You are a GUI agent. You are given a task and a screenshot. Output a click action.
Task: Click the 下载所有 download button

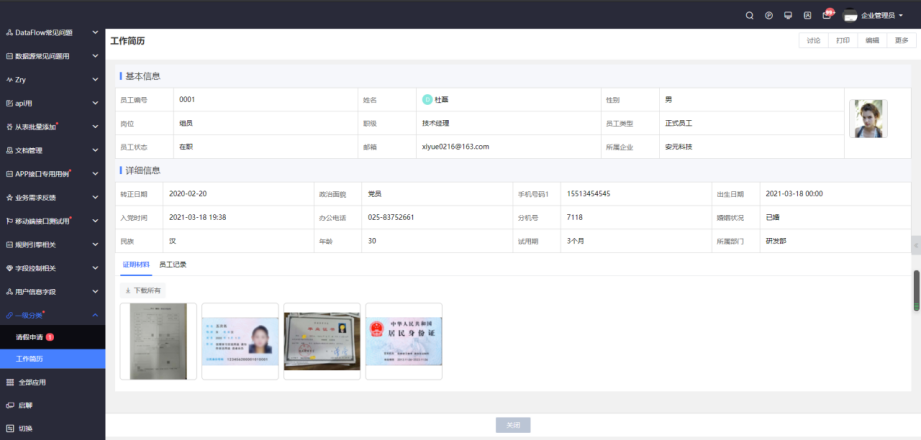coord(143,290)
